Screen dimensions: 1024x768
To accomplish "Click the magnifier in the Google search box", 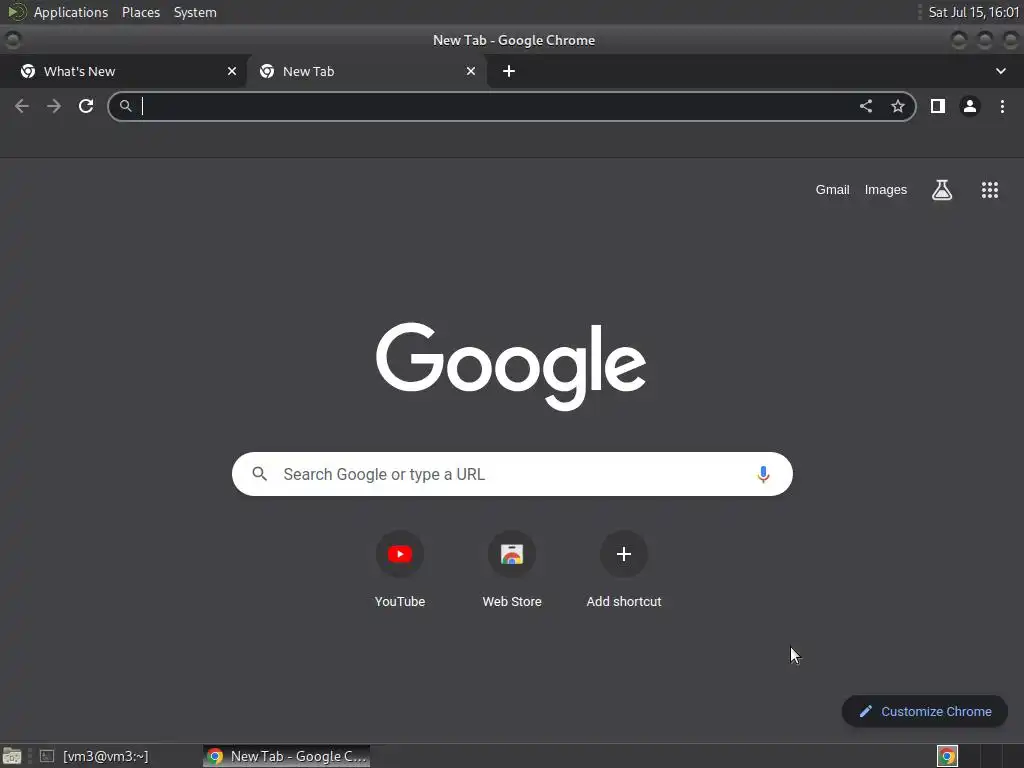I will (260, 474).
